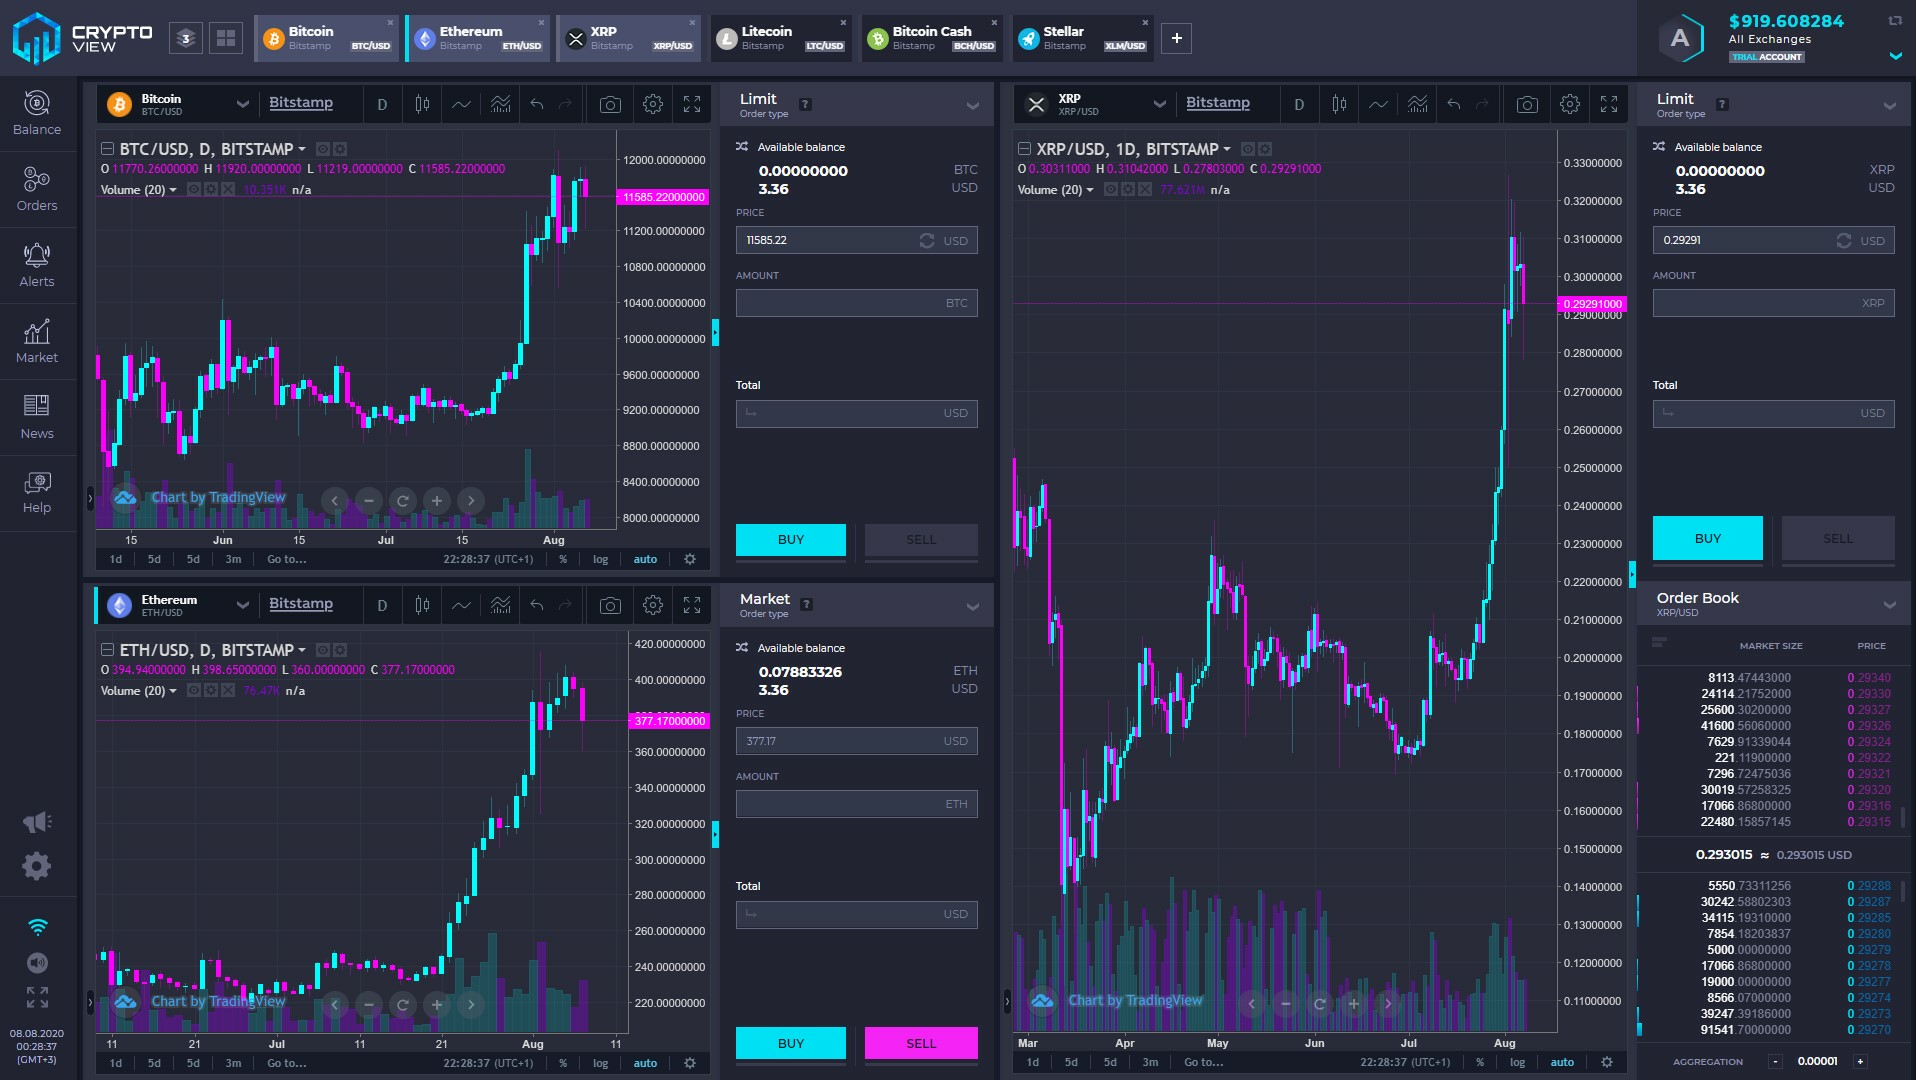Expand XRP chart to fullscreen
This screenshot has width=1916, height=1080.
click(1609, 104)
